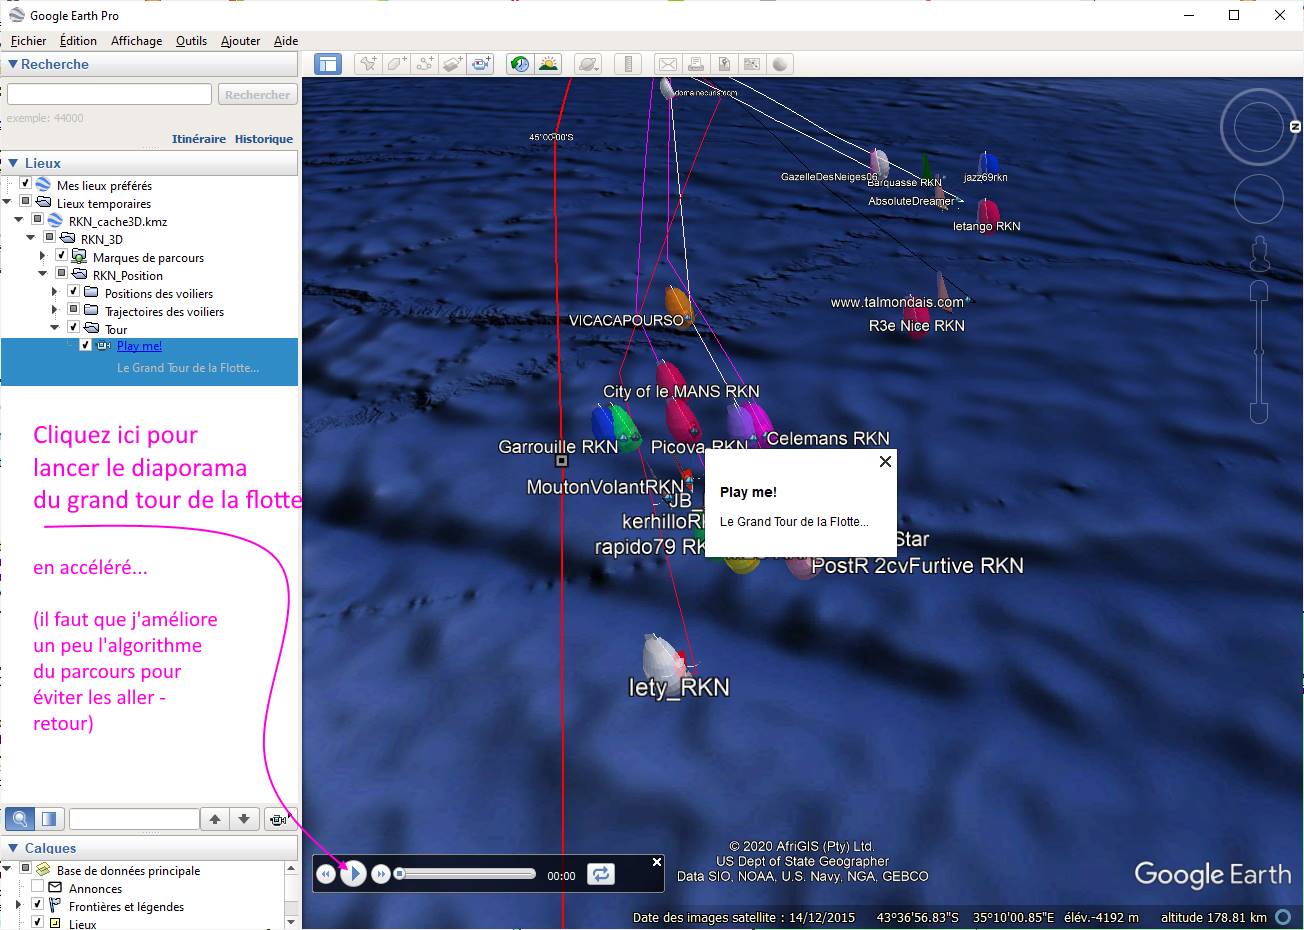Fast-forward the tour
Image resolution: width=1304 pixels, height=930 pixels.
[x=381, y=875]
